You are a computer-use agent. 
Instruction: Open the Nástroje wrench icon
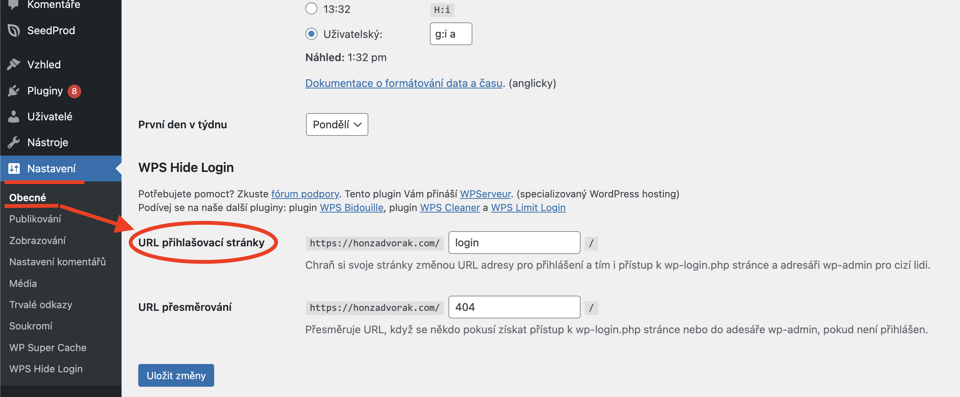click(14, 143)
